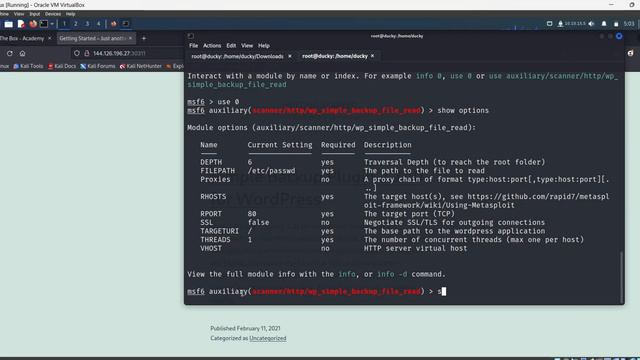Open the Kali Docs bookmark
This screenshot has height=360, width=640.
pyautogui.click(x=62, y=66)
